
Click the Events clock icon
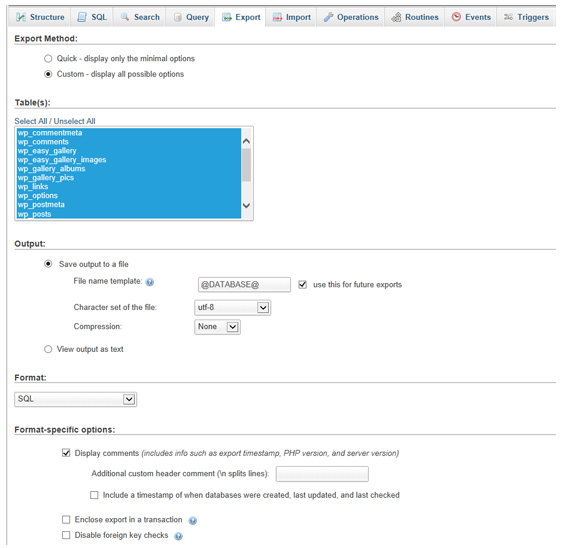click(456, 17)
